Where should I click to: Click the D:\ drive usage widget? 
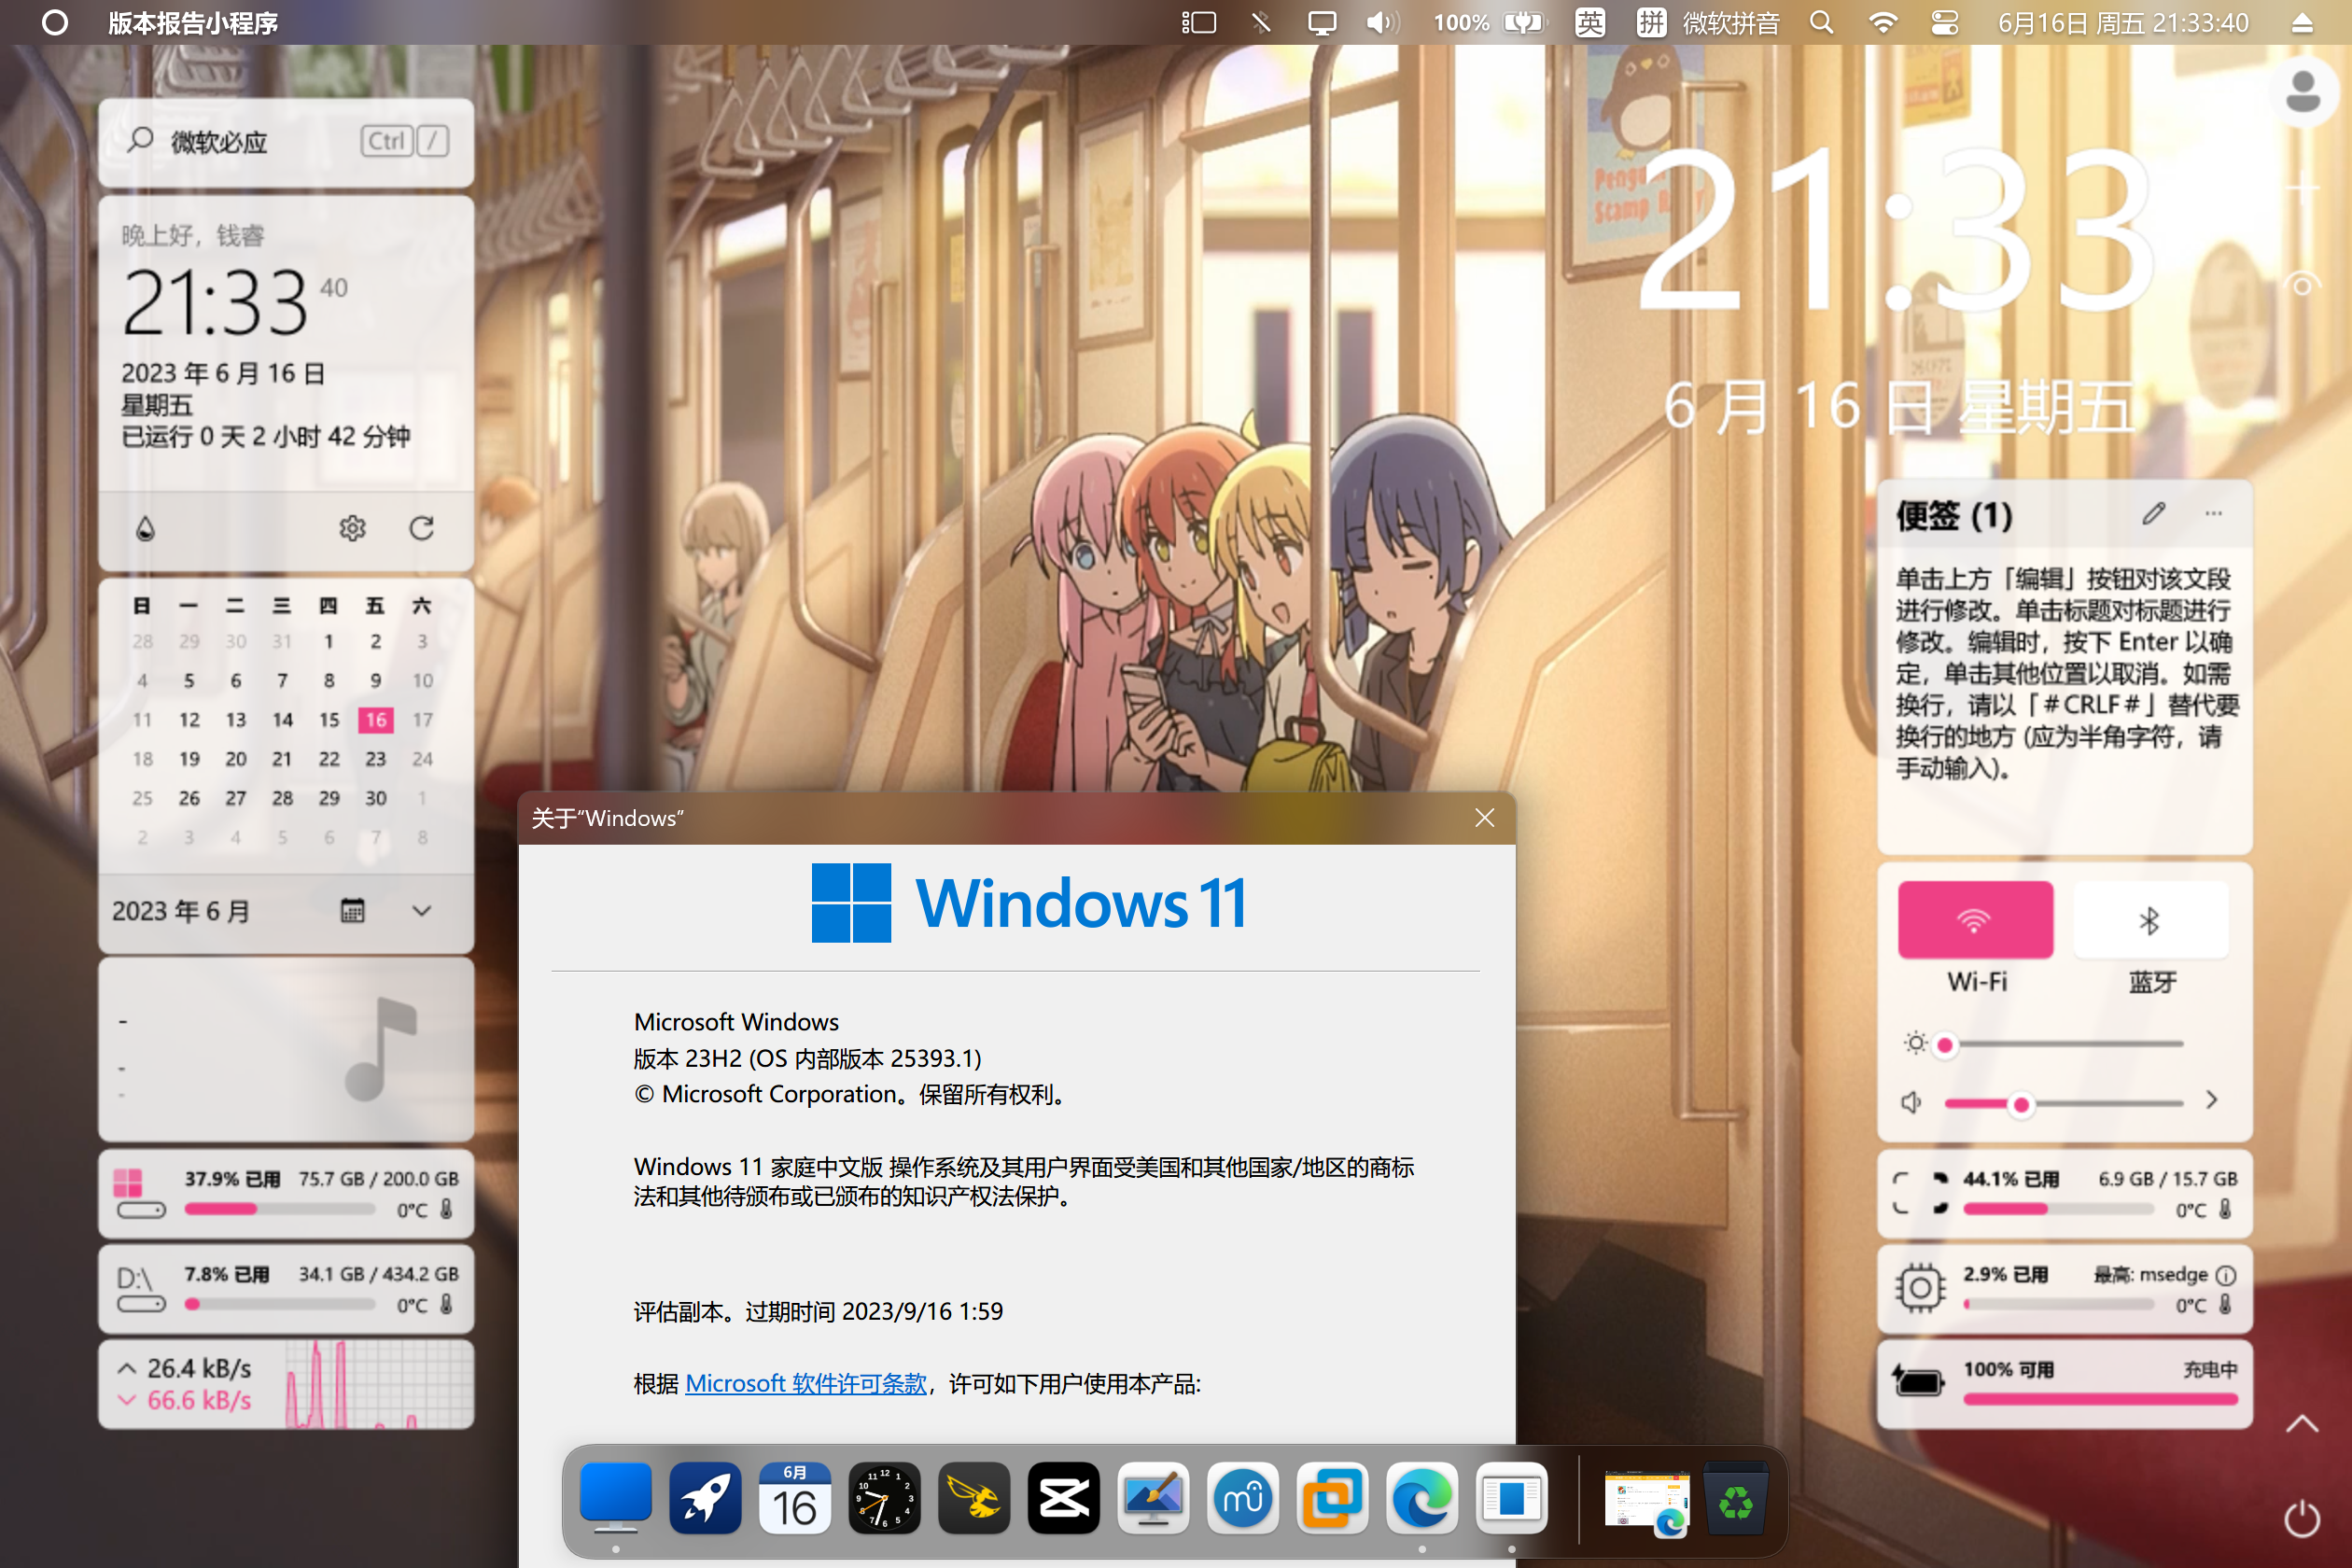click(286, 1289)
